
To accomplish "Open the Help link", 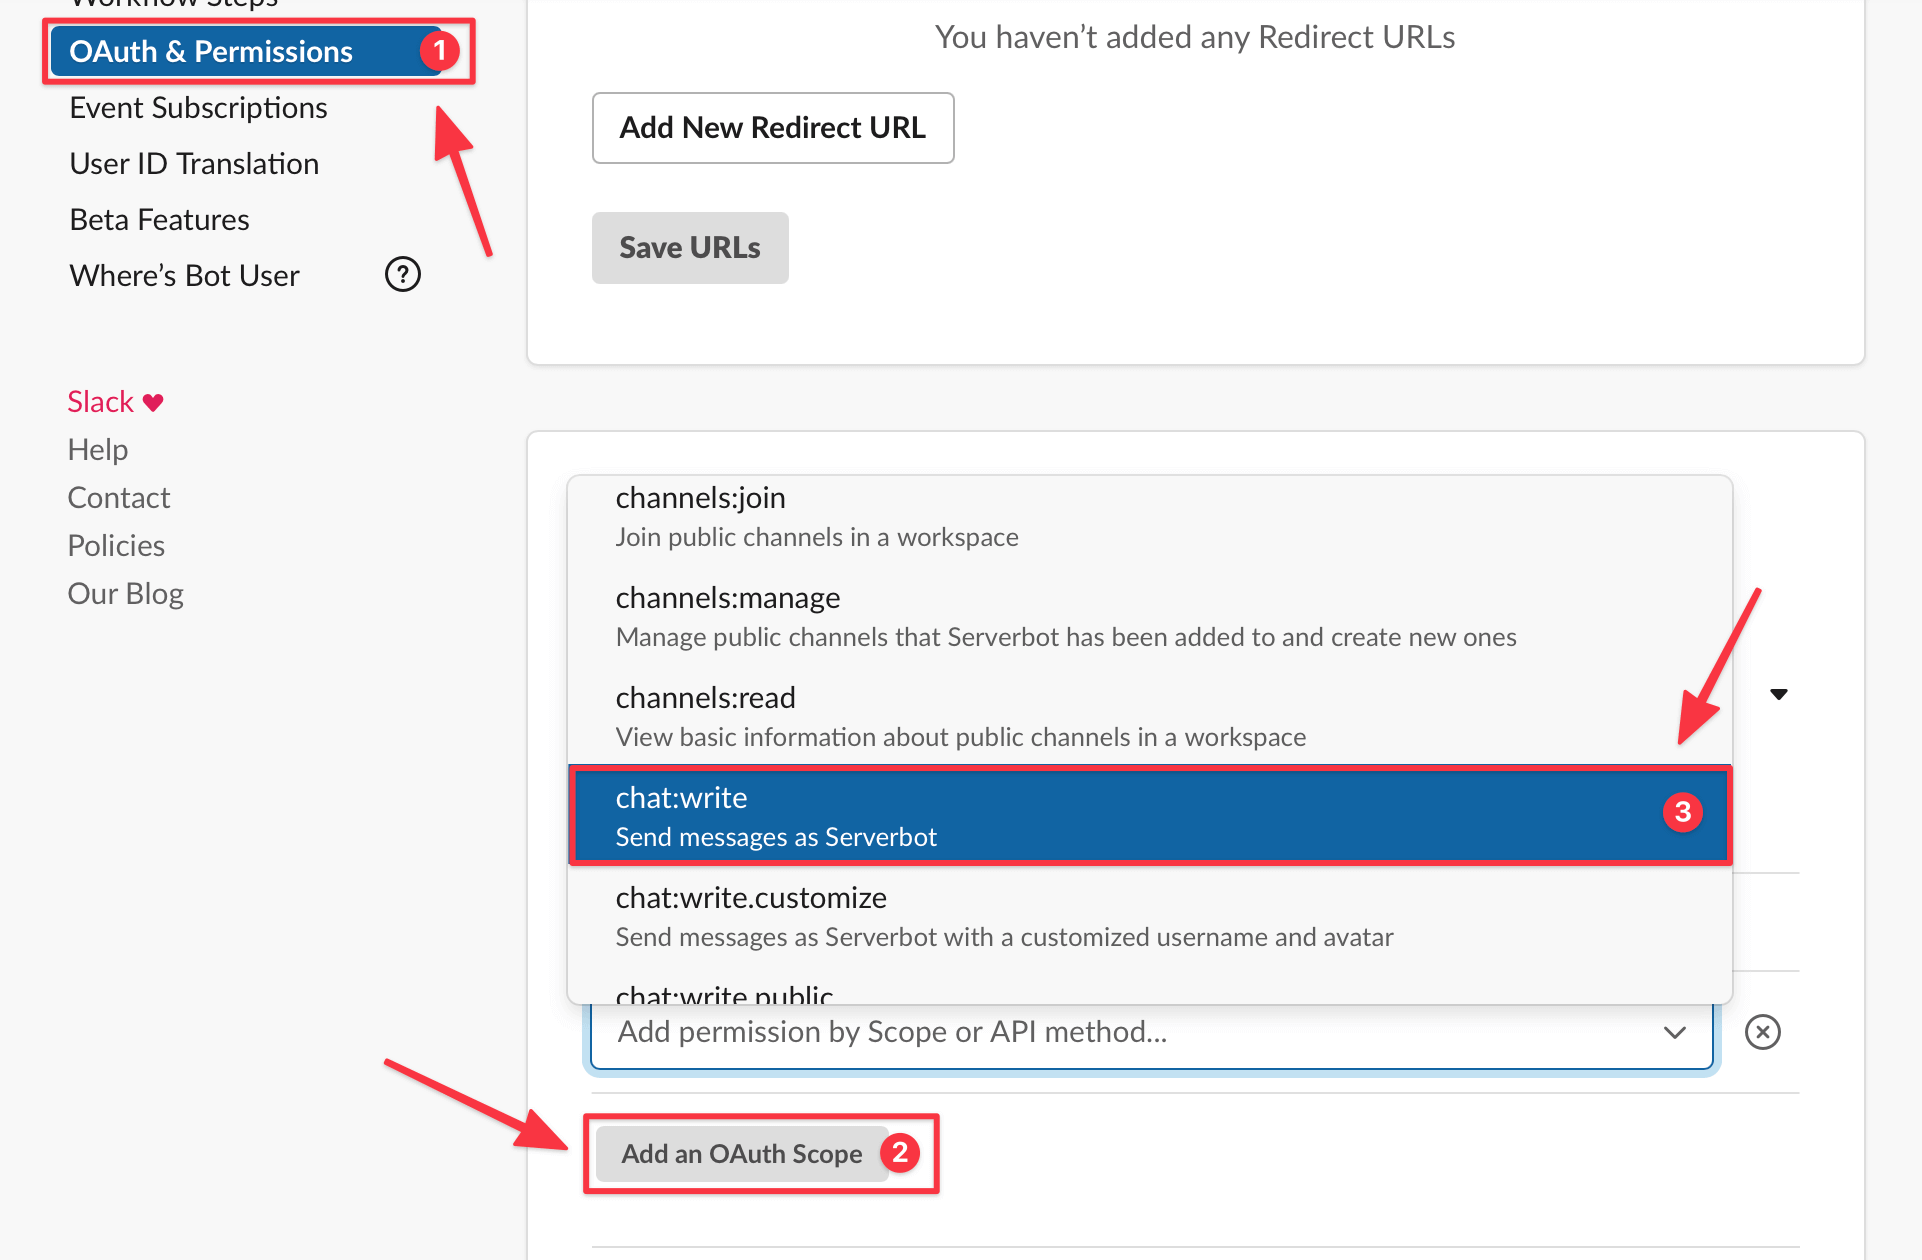I will pos(97,449).
